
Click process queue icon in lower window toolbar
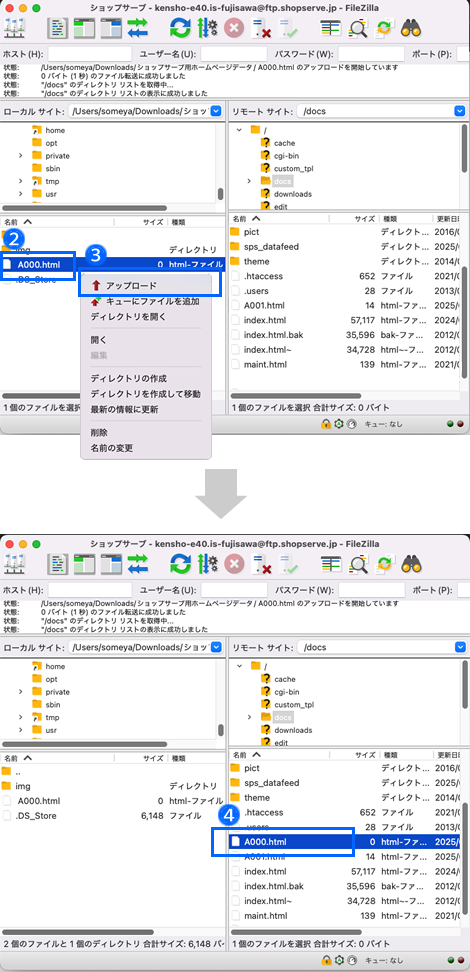pos(207,563)
